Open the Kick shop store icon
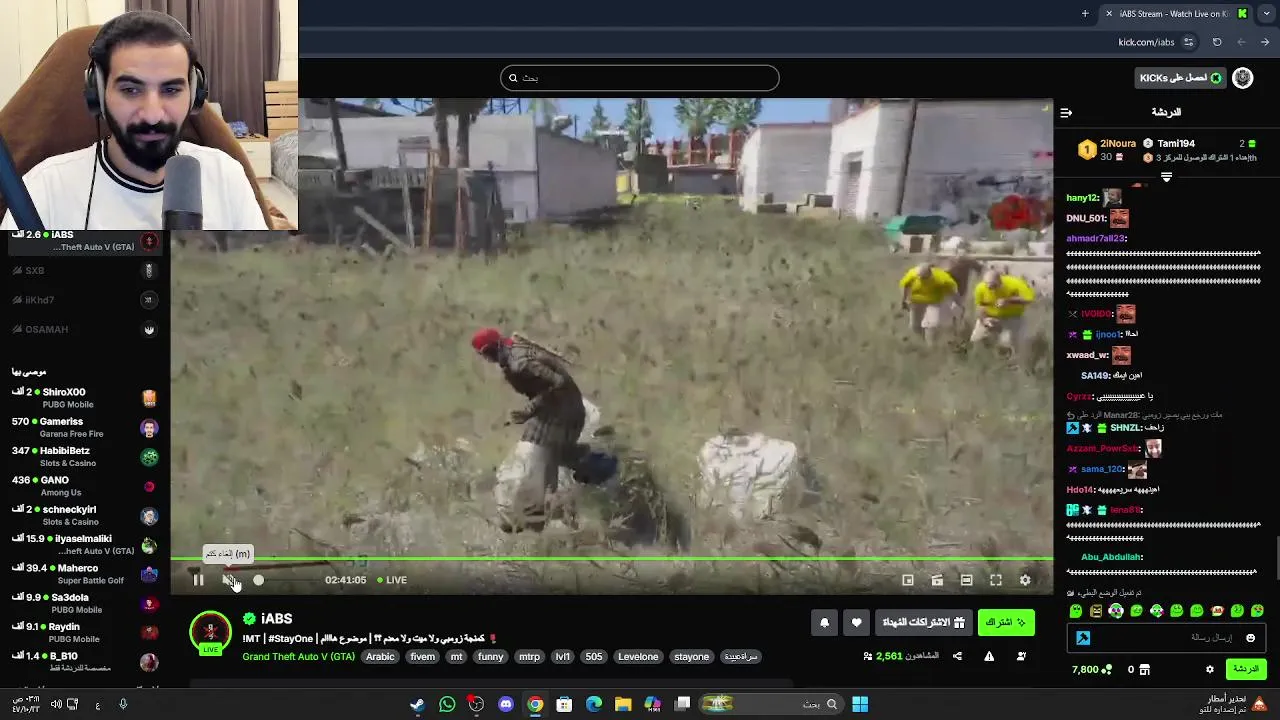1280x720 pixels. pyautogui.click(x=1145, y=669)
